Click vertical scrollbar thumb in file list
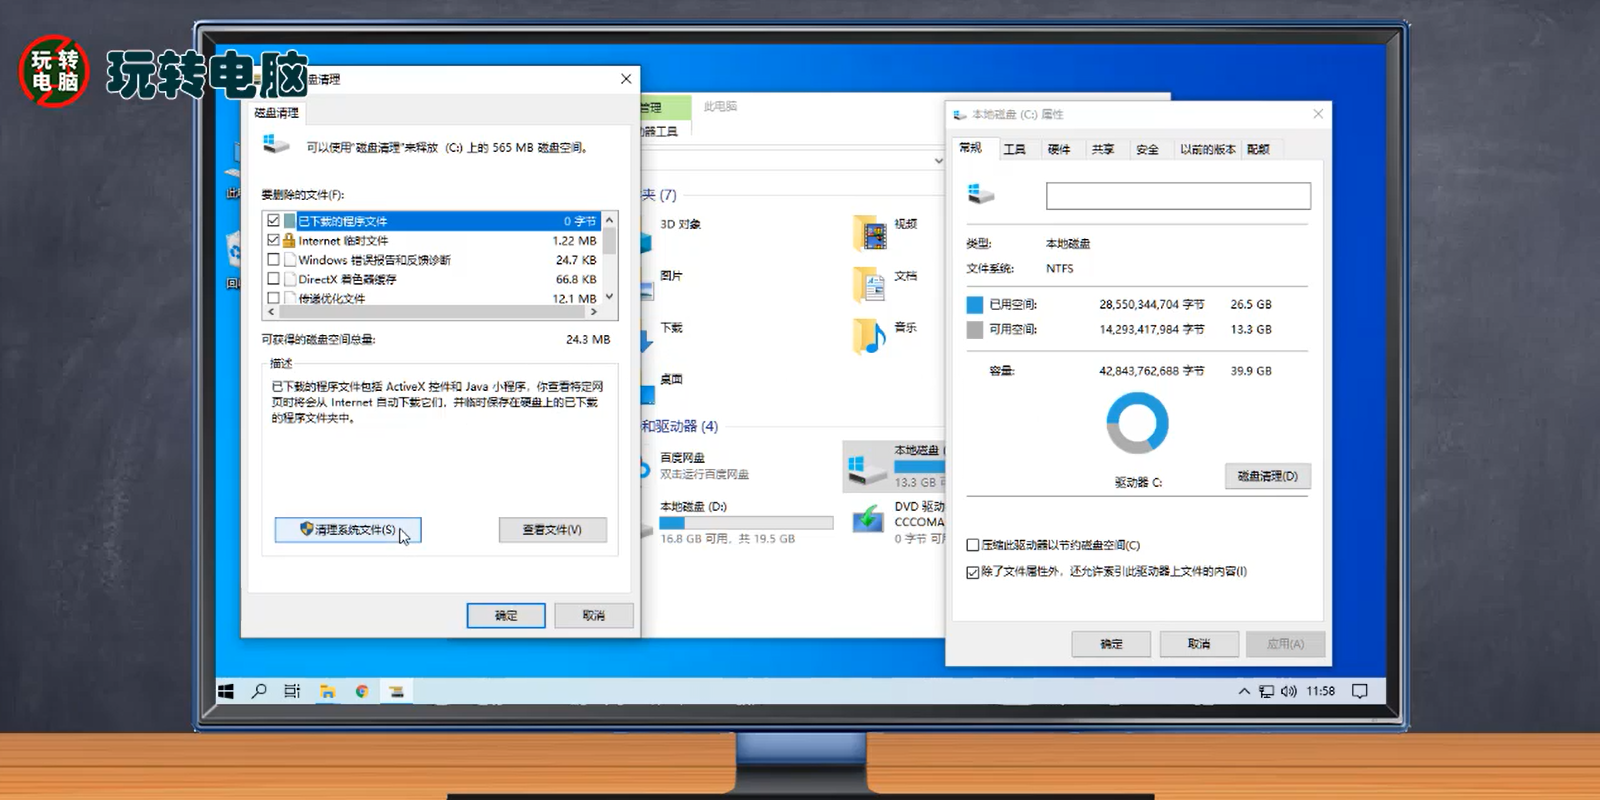 (609, 240)
